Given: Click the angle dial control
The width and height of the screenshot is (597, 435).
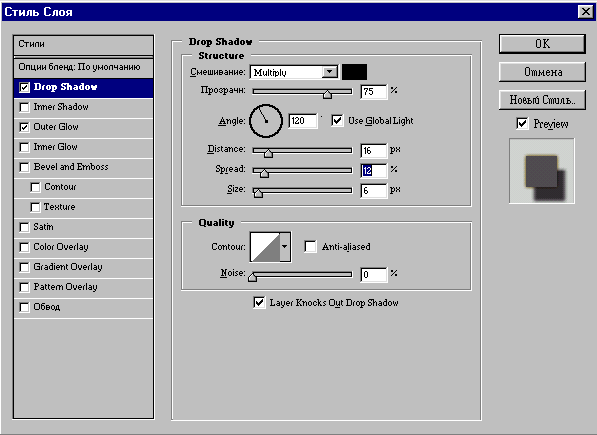Looking at the screenshot, I should pos(266,121).
